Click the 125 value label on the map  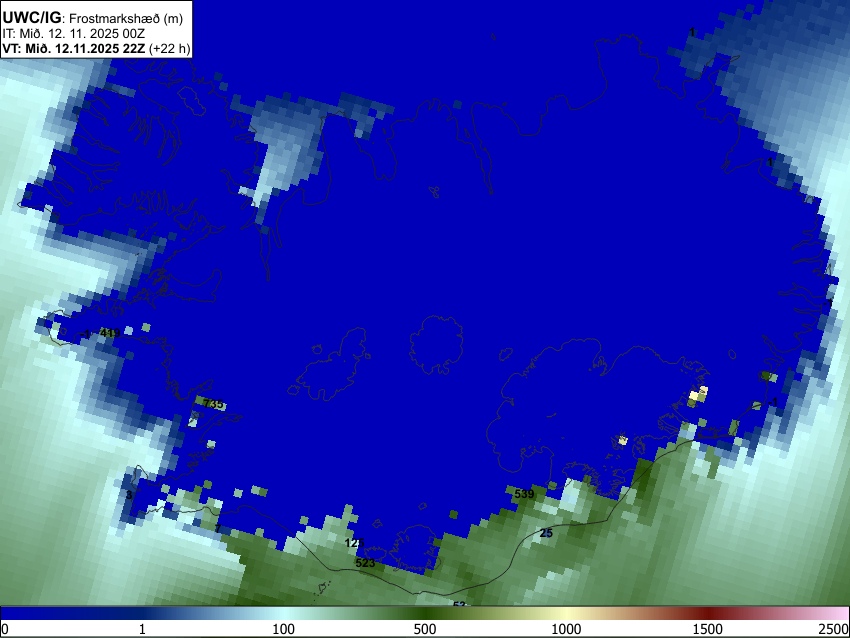354,543
